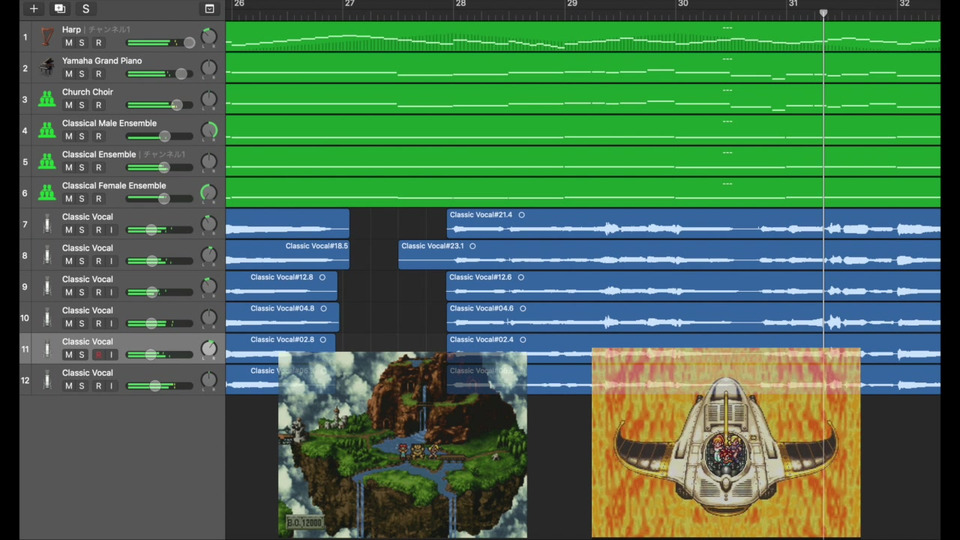Click microphone icon on track 10

click(47, 317)
